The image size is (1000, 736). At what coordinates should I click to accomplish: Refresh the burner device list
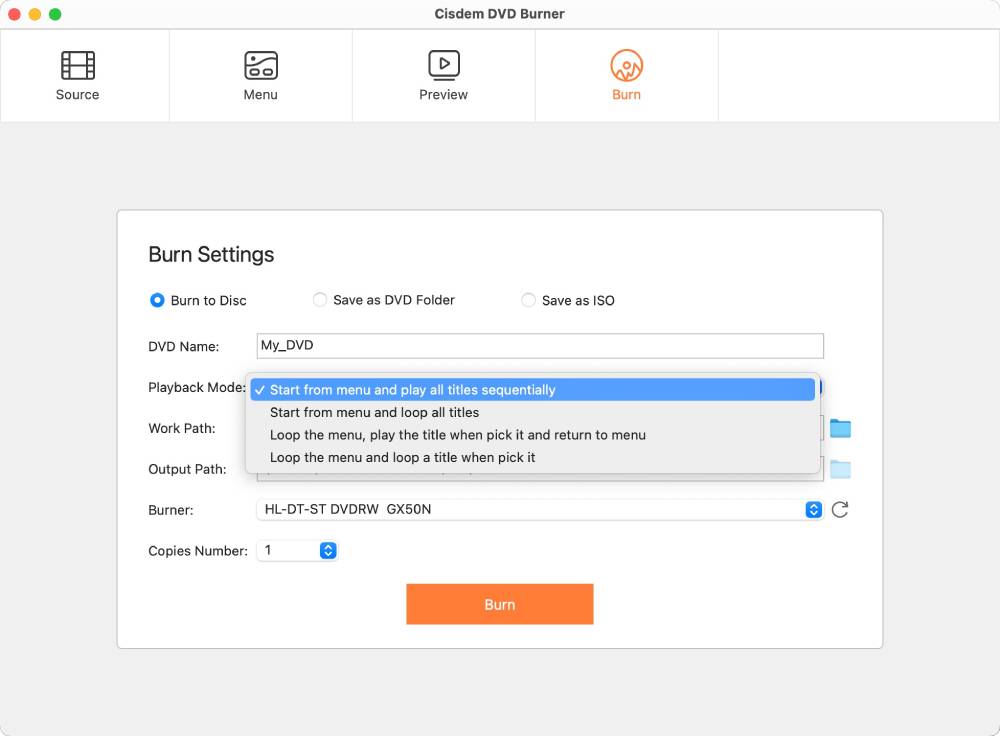click(840, 510)
